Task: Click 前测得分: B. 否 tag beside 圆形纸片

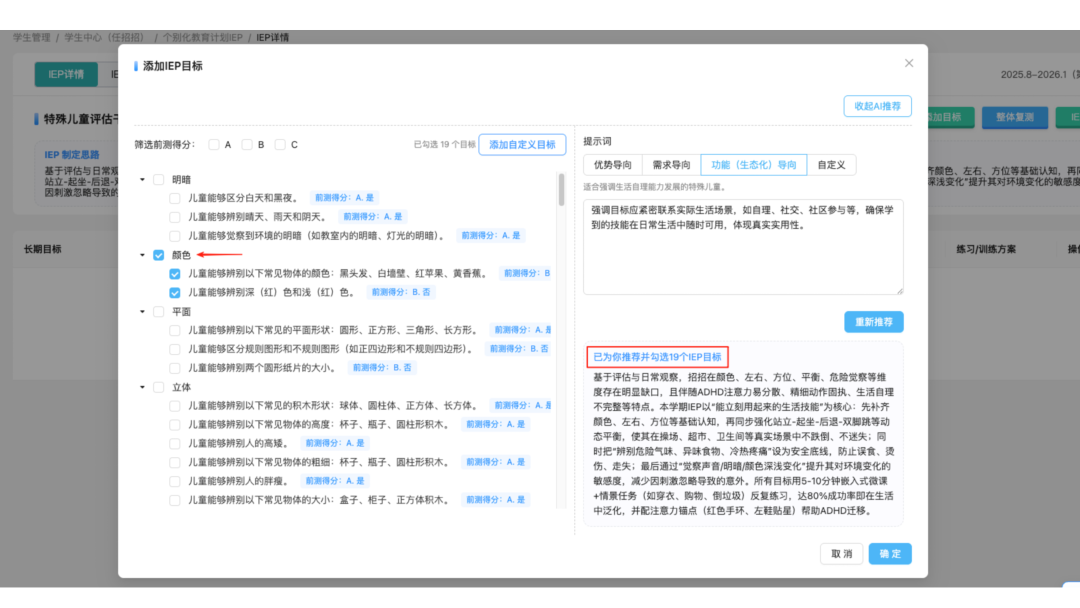Action: [382, 368]
